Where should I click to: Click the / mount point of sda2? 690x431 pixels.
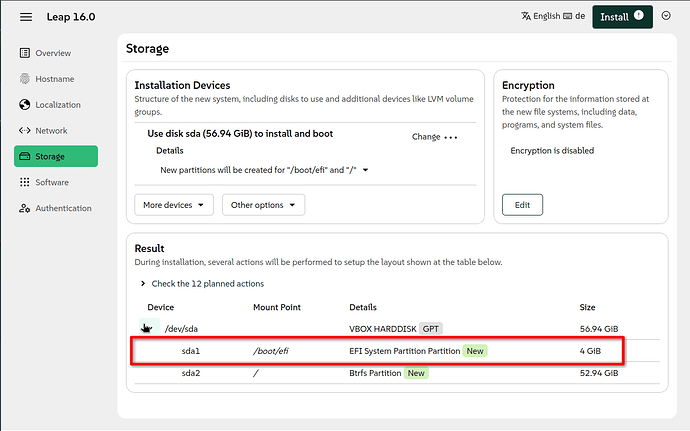pyautogui.click(x=256, y=373)
